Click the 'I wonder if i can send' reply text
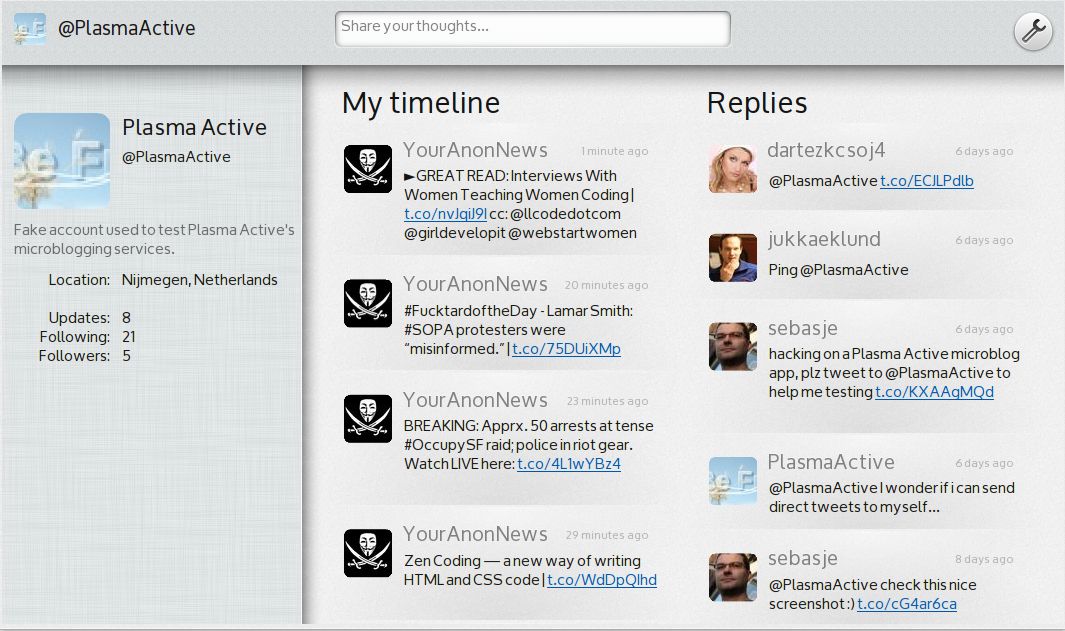 coord(892,497)
